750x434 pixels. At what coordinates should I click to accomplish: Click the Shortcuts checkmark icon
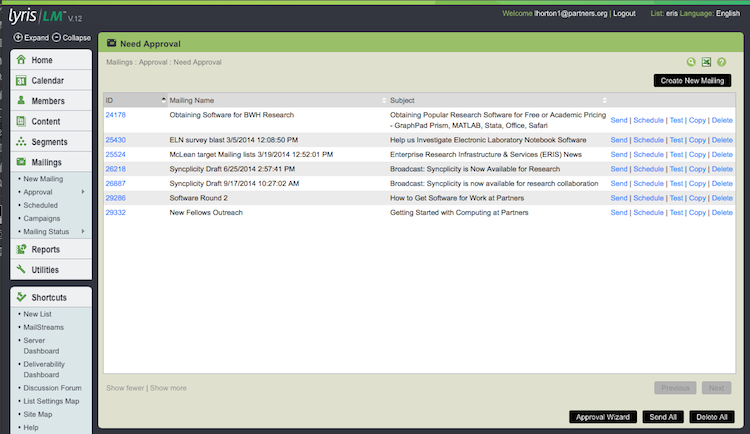(21, 297)
